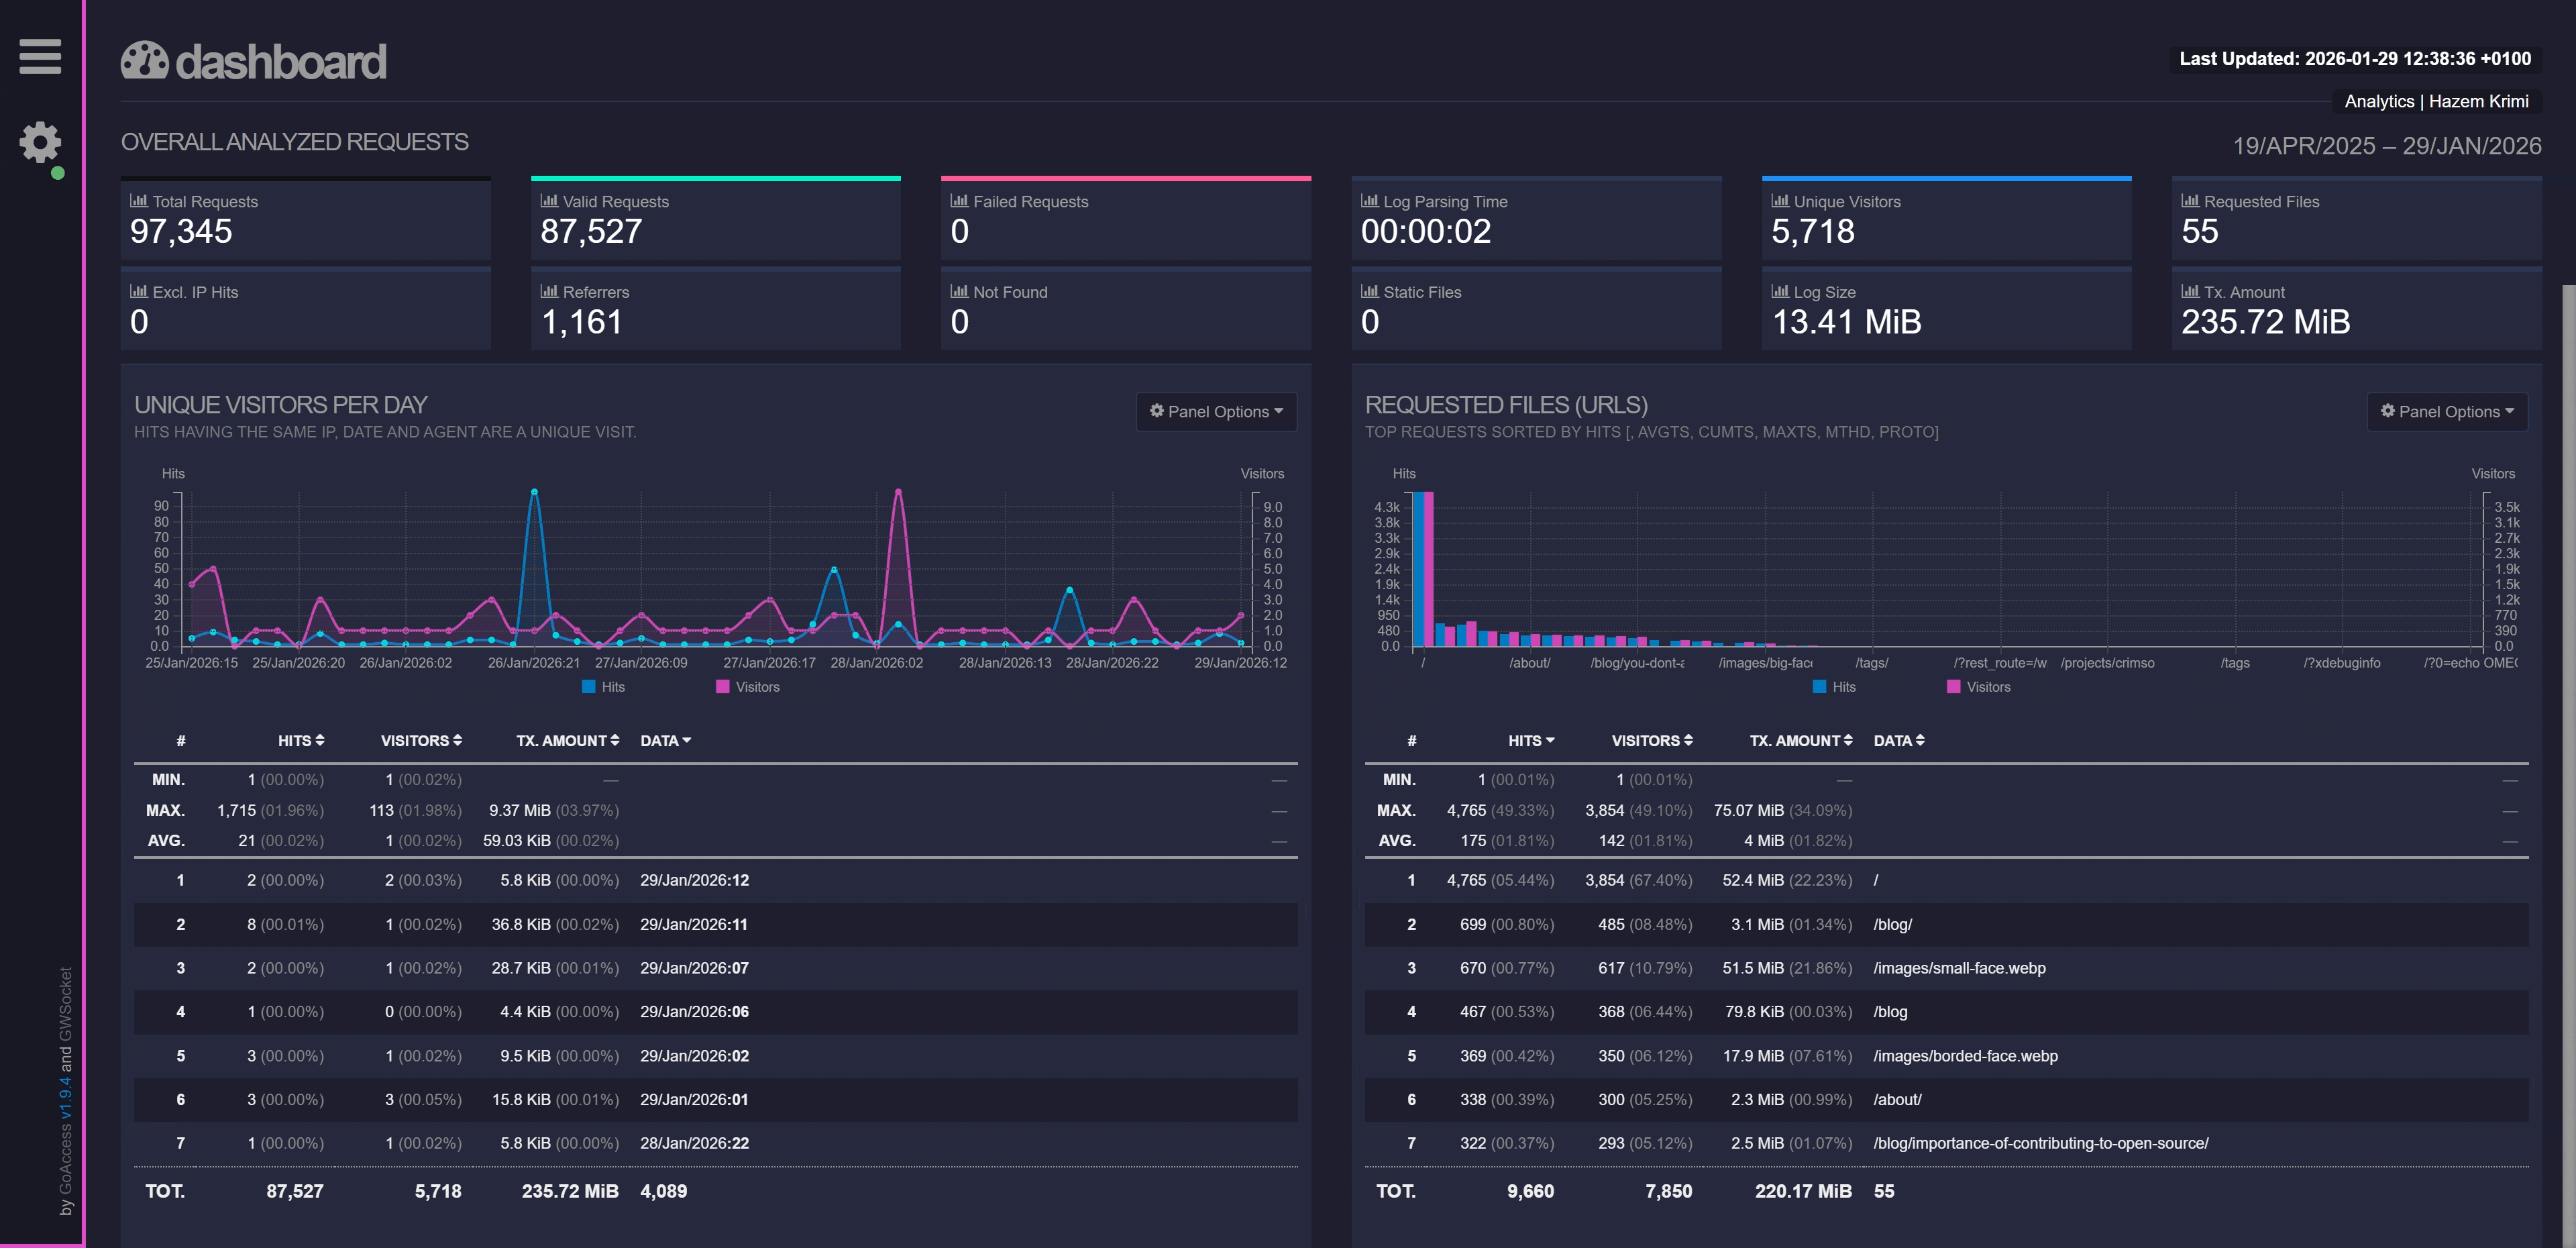Click chart icon beside Unique Visitors stat

click(x=1780, y=201)
